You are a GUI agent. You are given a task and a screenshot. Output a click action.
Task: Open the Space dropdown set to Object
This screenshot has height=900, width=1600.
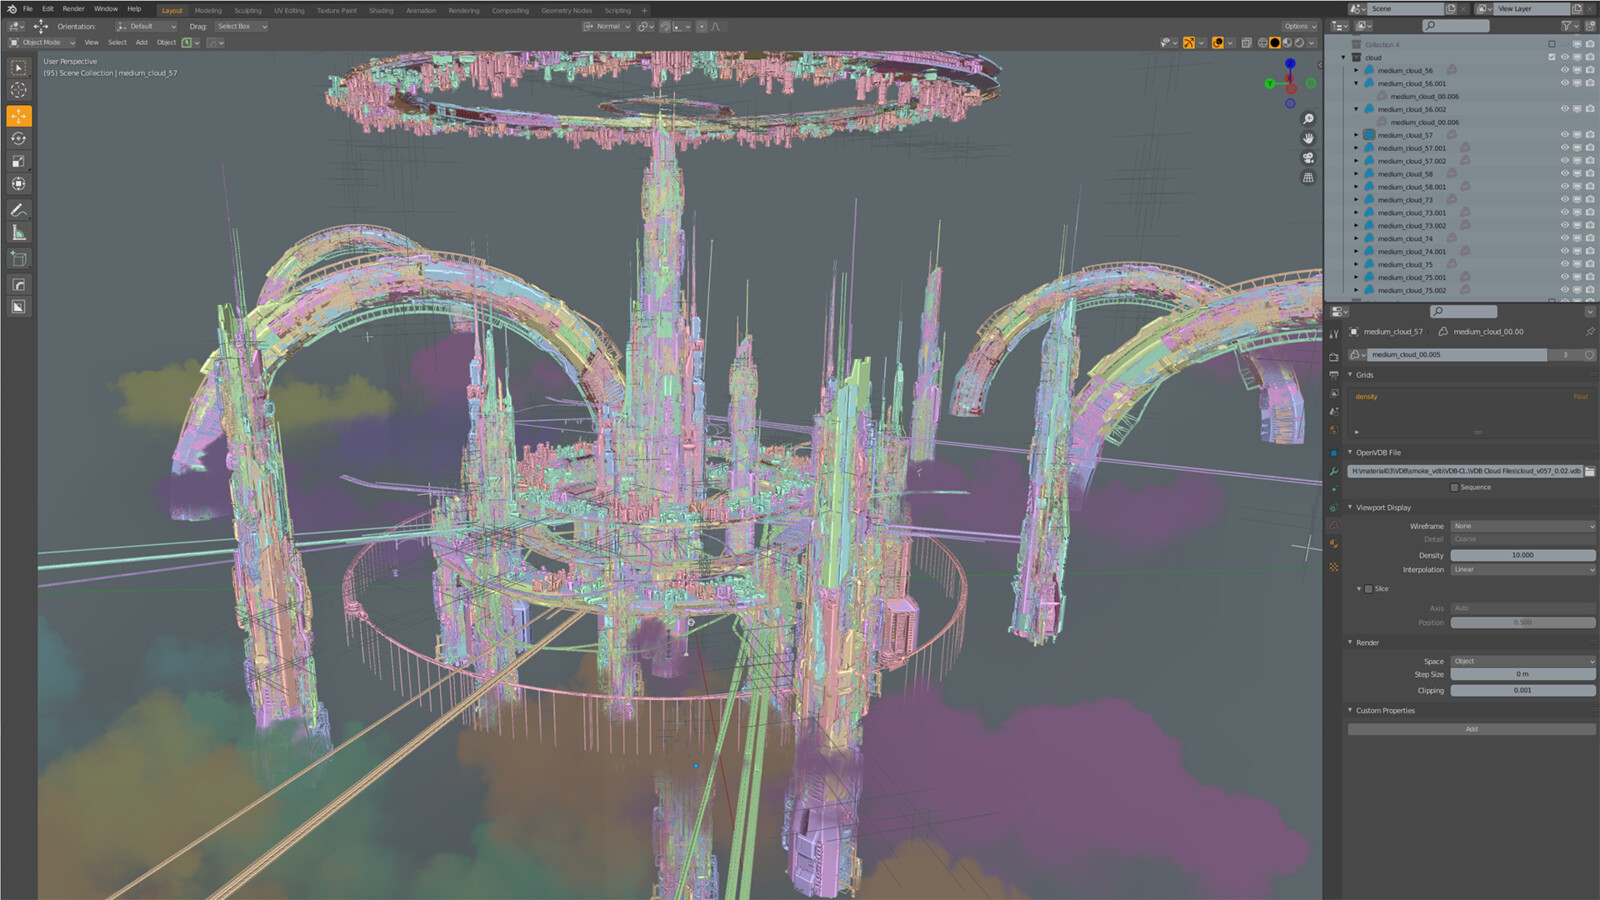[x=1523, y=661]
